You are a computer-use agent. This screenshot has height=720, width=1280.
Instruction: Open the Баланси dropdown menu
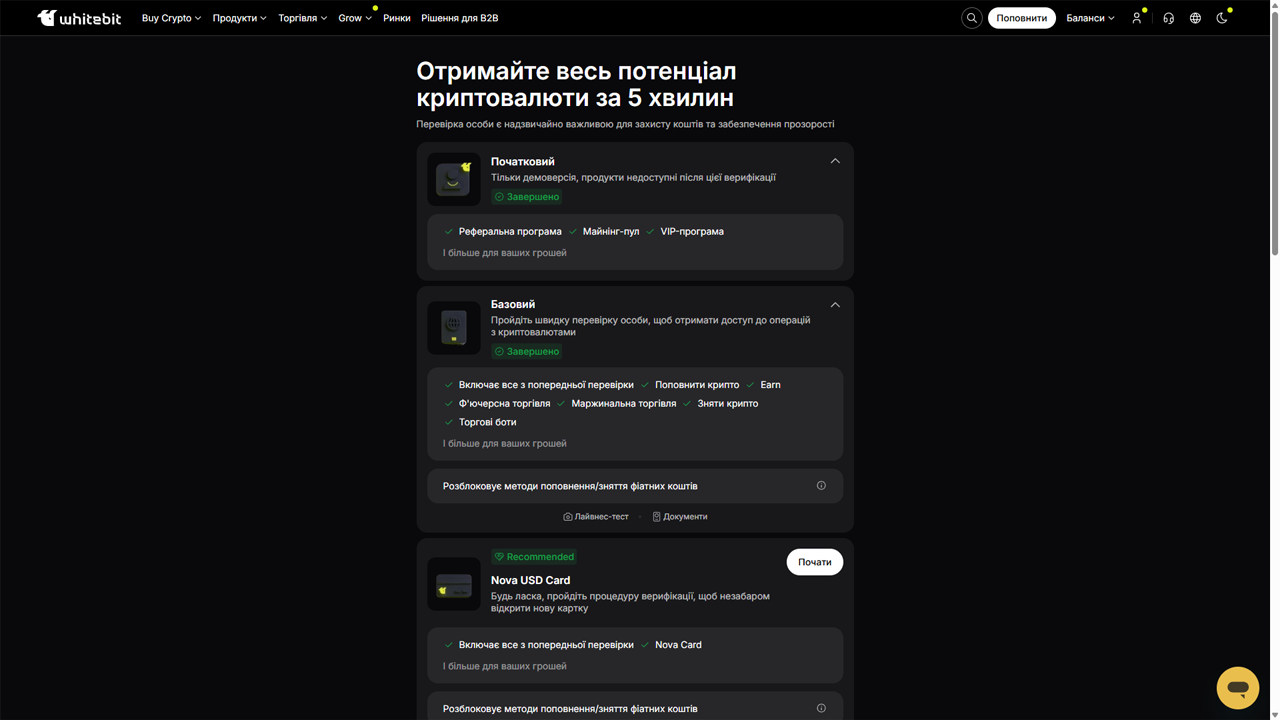click(x=1090, y=18)
